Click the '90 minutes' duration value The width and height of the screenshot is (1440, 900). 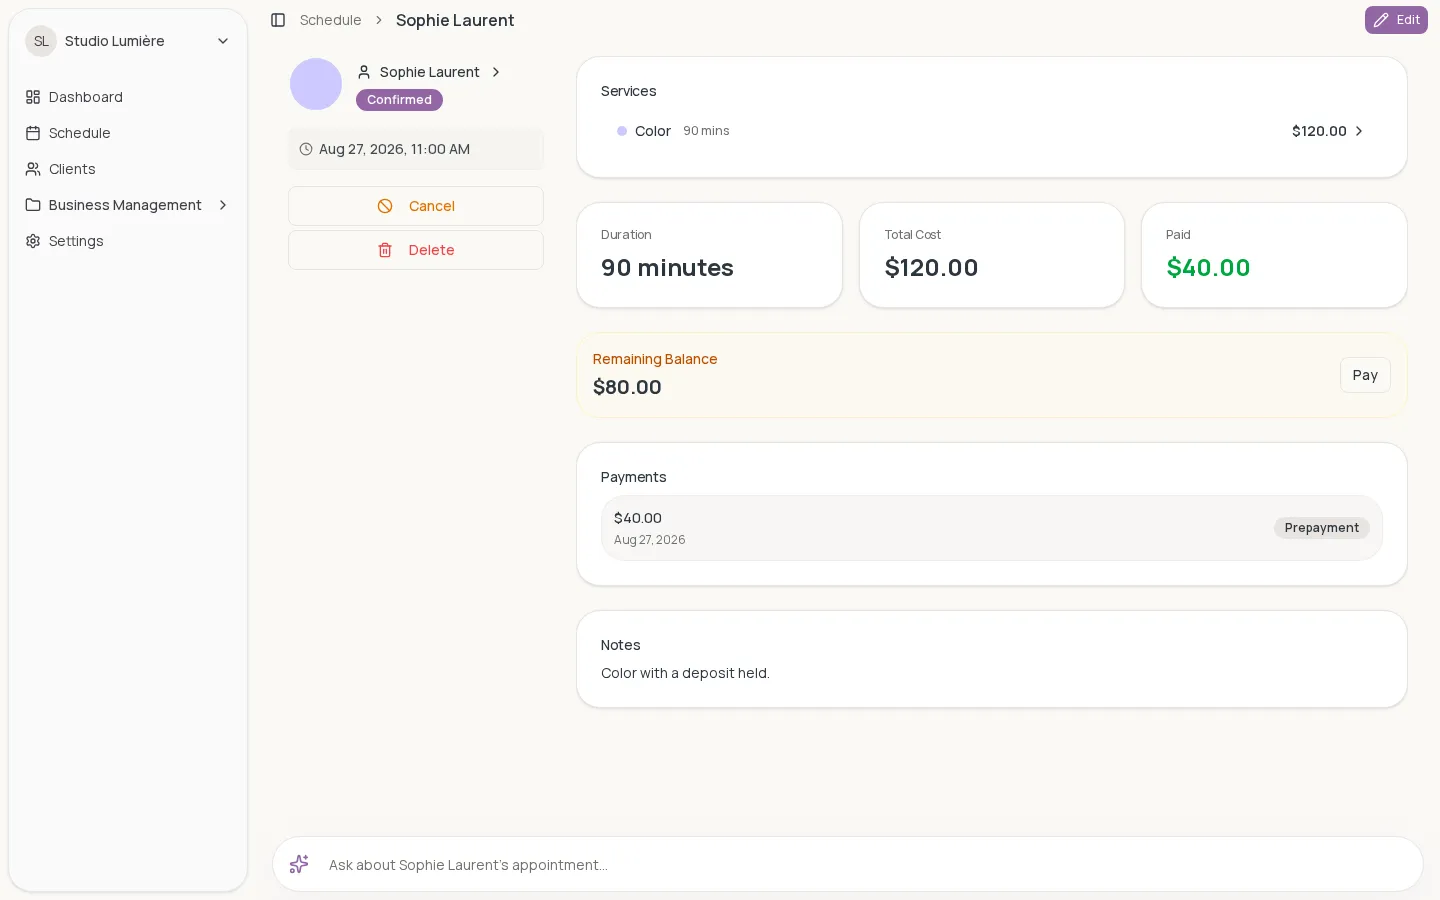pyautogui.click(x=667, y=268)
